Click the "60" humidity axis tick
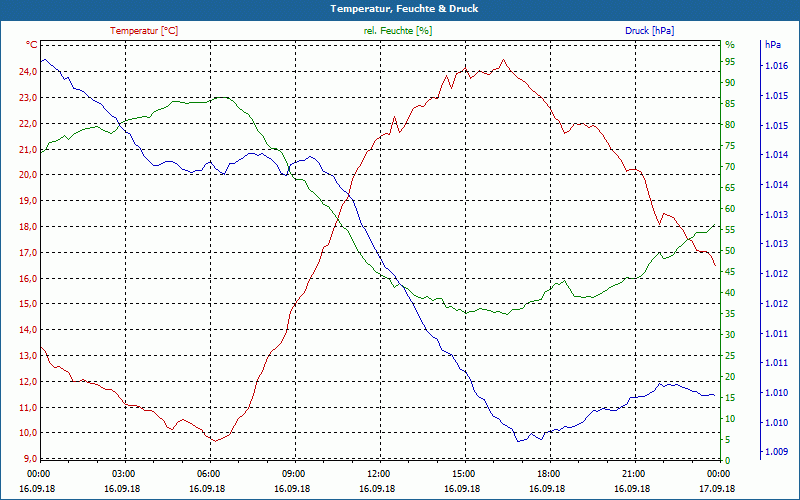 click(x=730, y=209)
